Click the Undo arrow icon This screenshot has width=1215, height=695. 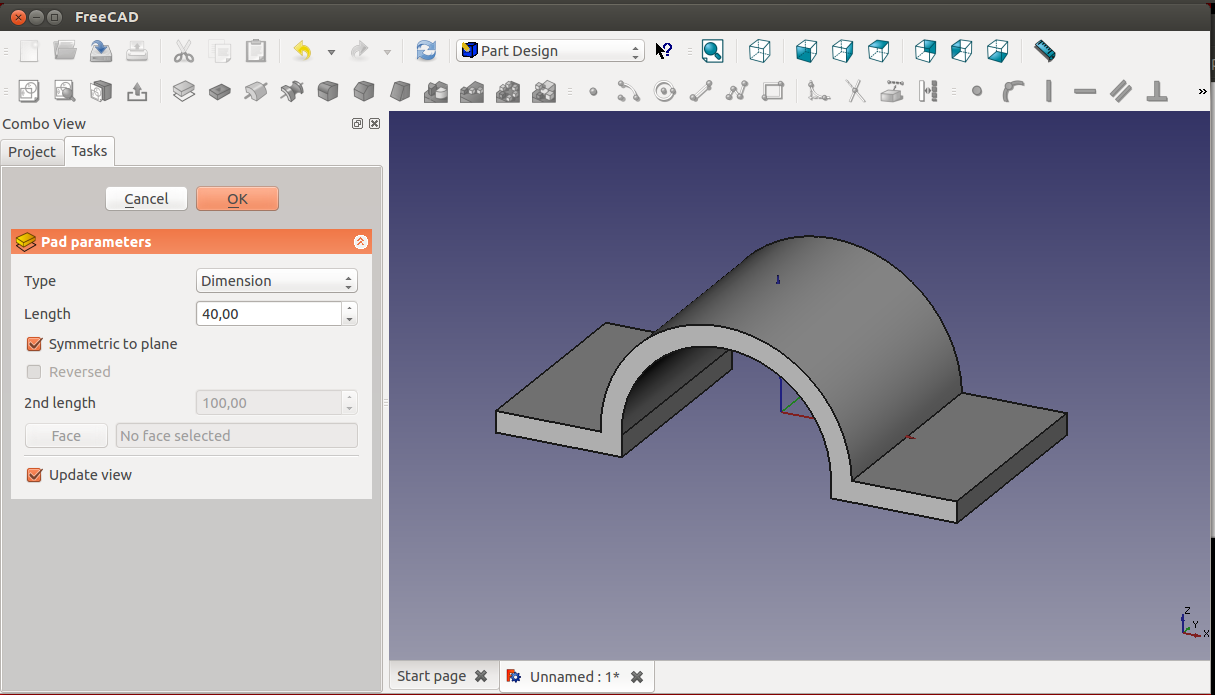coord(302,51)
